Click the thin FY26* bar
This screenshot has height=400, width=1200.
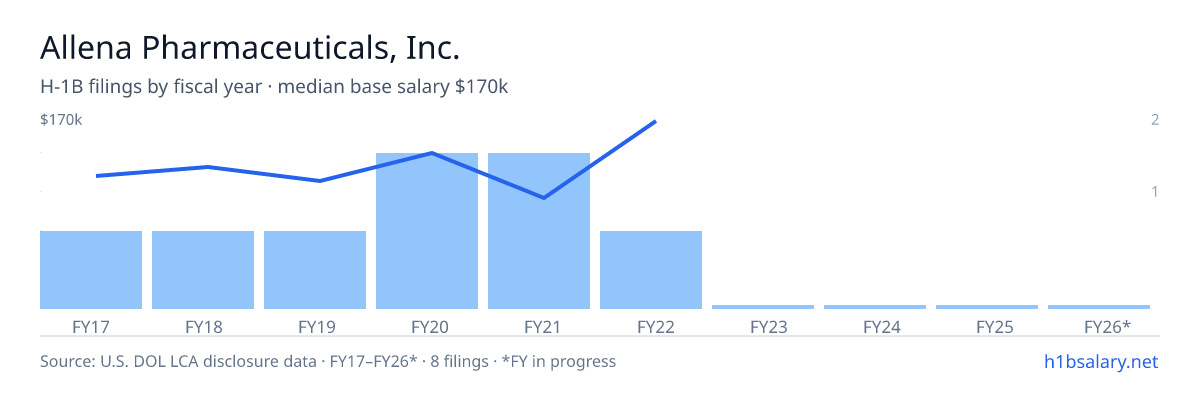pos(1099,307)
